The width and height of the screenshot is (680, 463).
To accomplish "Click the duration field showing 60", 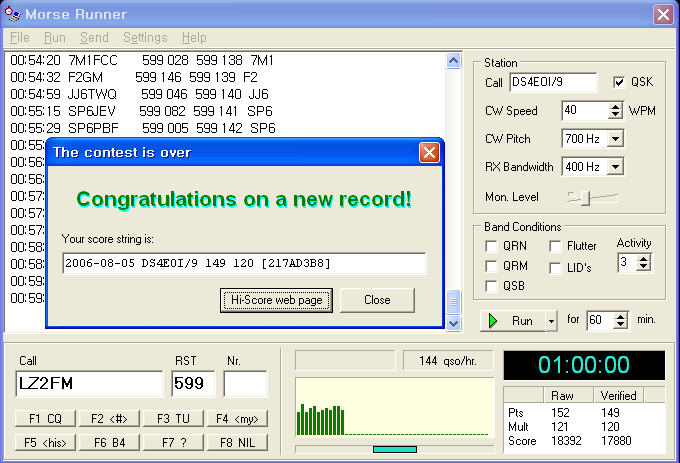I will 601,320.
